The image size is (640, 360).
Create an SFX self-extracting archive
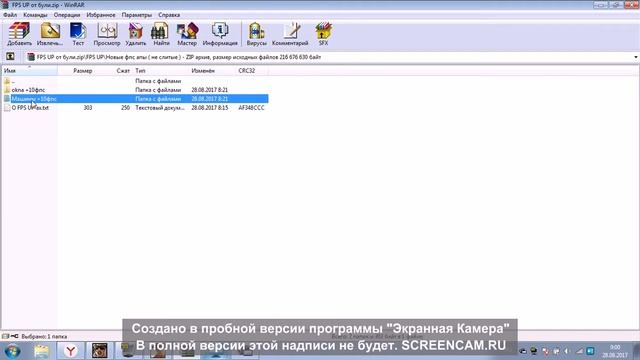pos(323,34)
